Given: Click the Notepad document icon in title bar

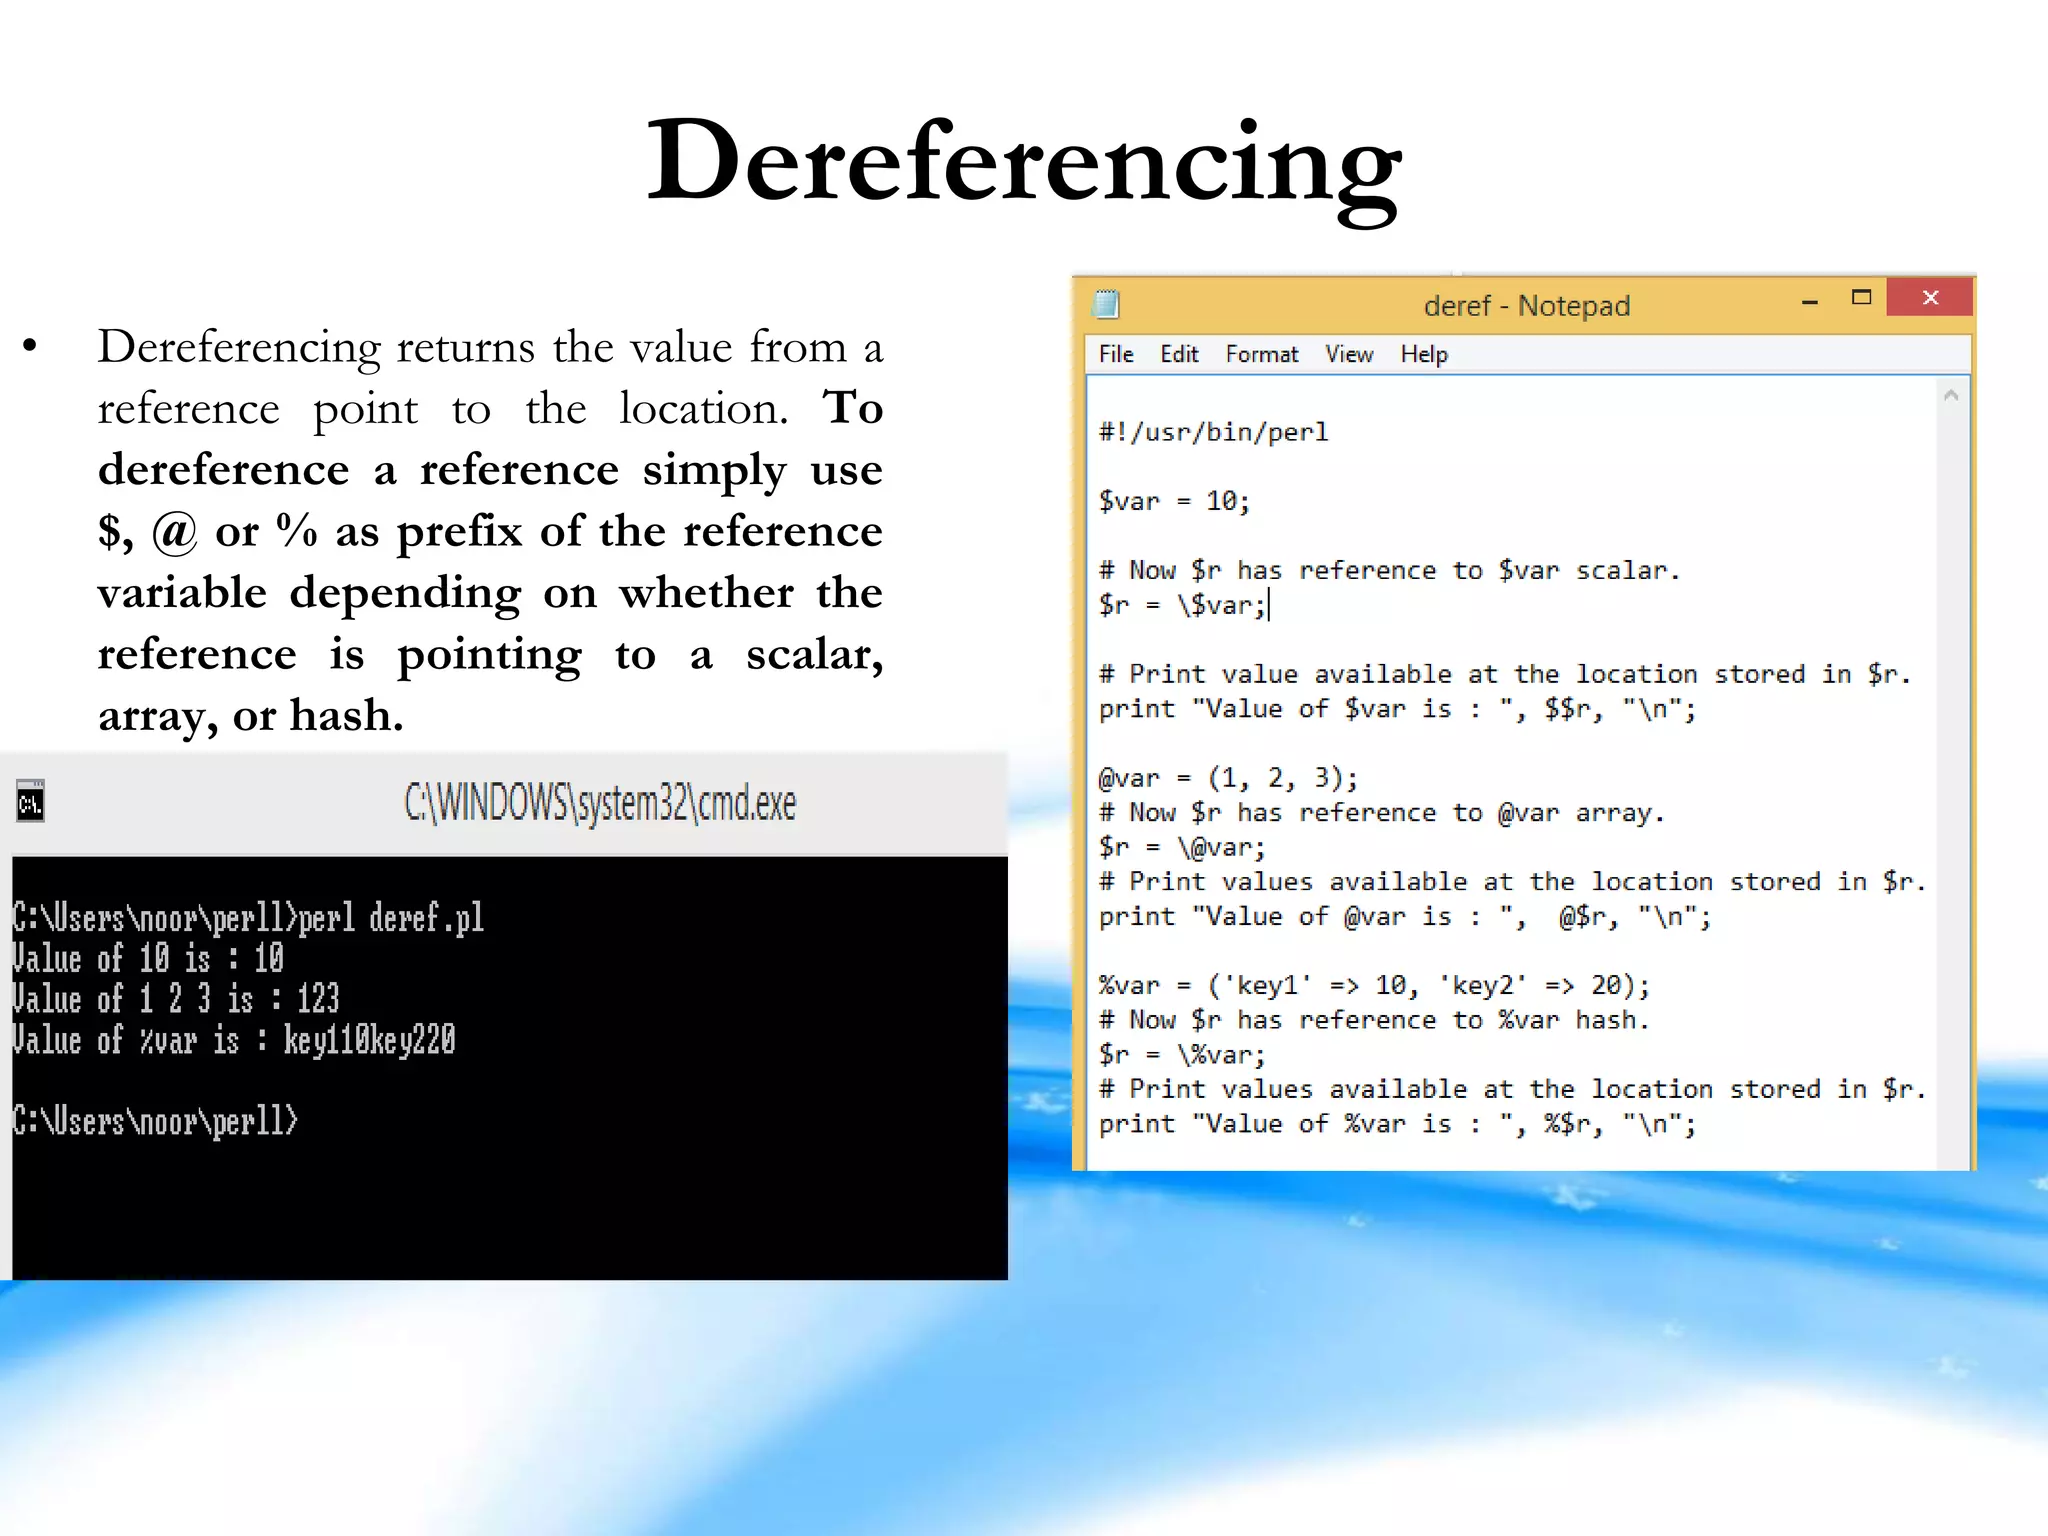Looking at the screenshot, I should (x=1106, y=304).
